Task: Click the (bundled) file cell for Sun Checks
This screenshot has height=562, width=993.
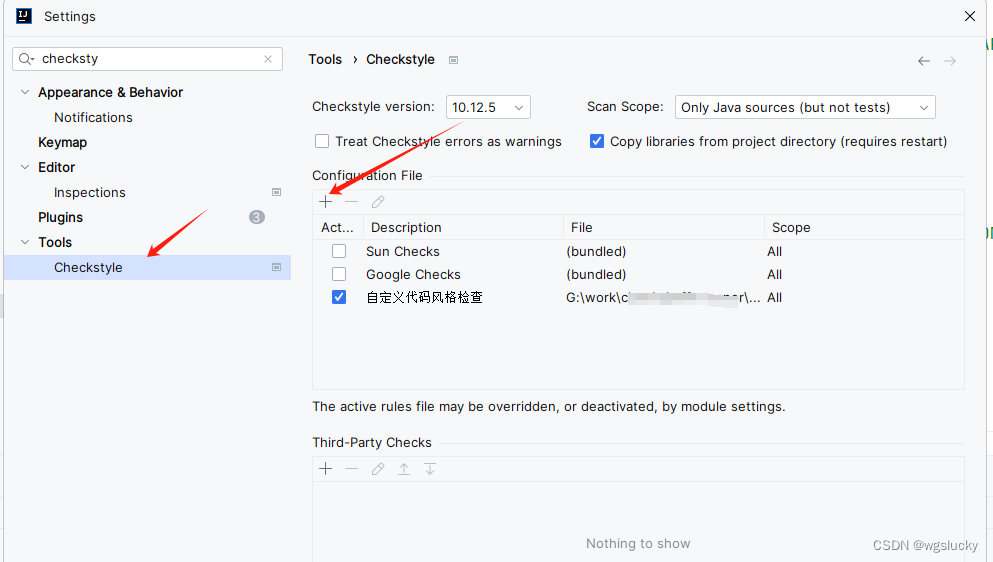Action: click(596, 252)
